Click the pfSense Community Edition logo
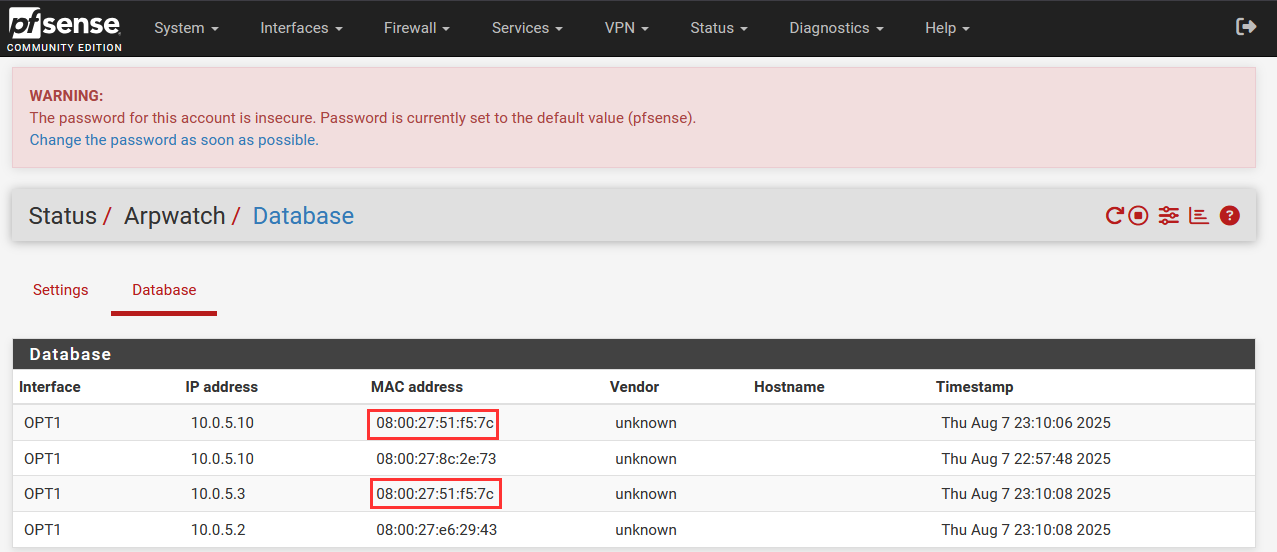1277x552 pixels. pos(64,29)
